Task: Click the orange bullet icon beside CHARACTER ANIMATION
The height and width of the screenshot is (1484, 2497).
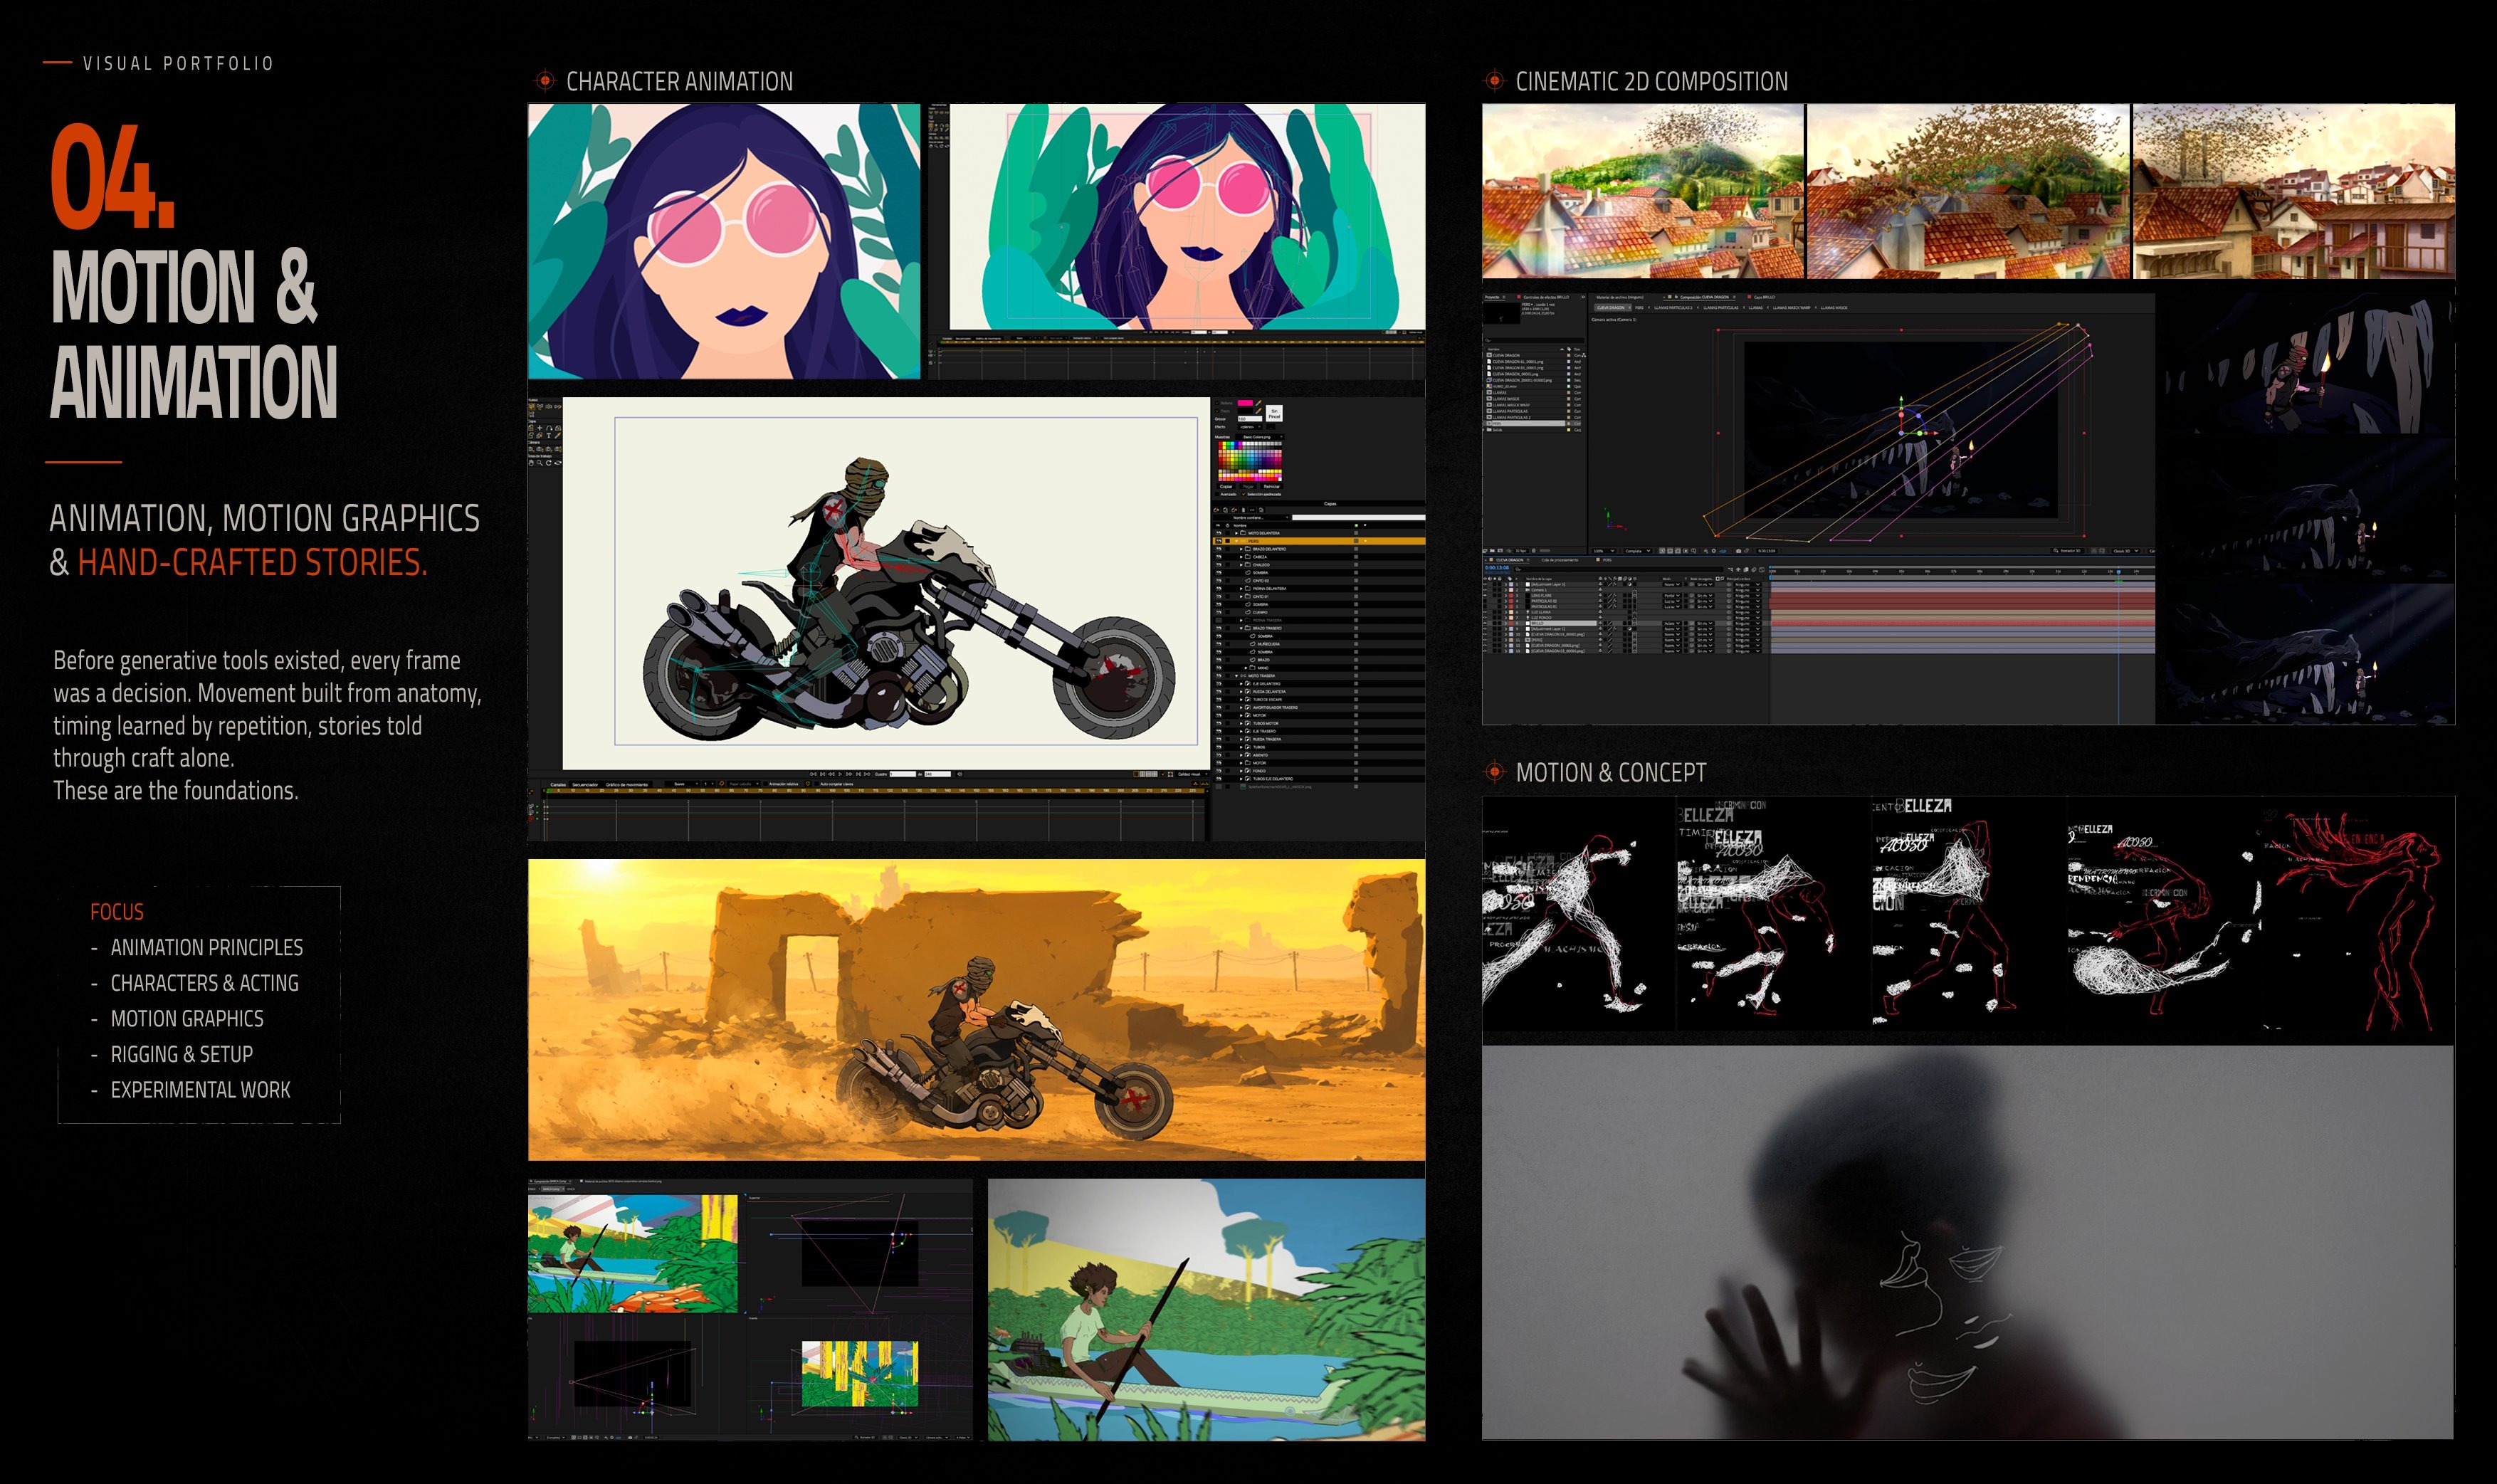Action: [545, 81]
